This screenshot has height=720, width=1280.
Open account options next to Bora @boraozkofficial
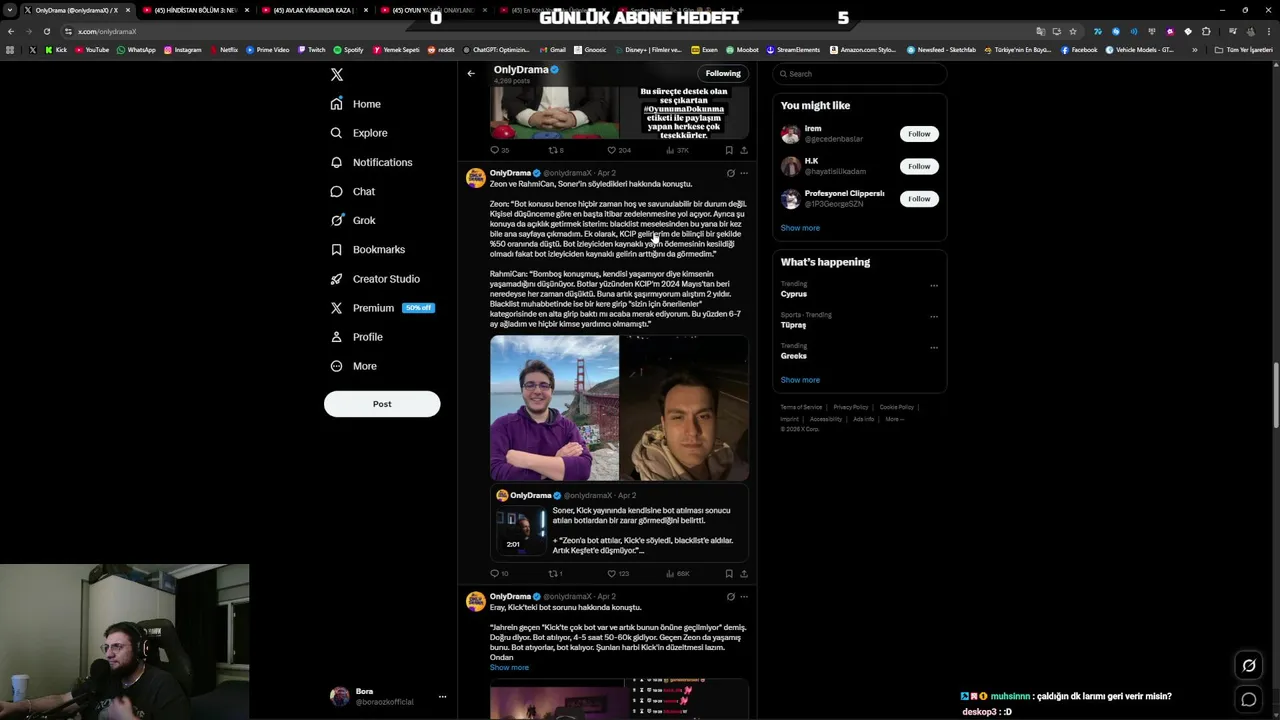point(442,697)
